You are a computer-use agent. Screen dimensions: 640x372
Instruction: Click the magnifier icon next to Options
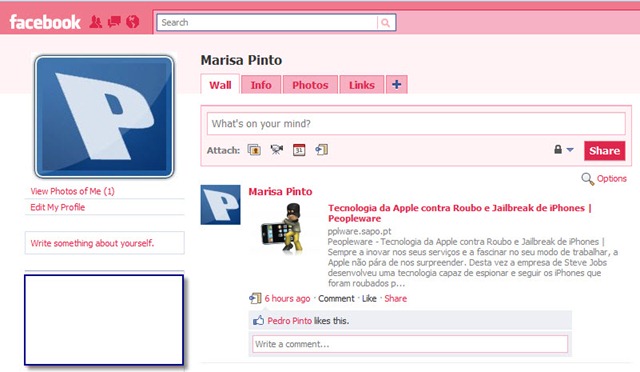tap(587, 179)
